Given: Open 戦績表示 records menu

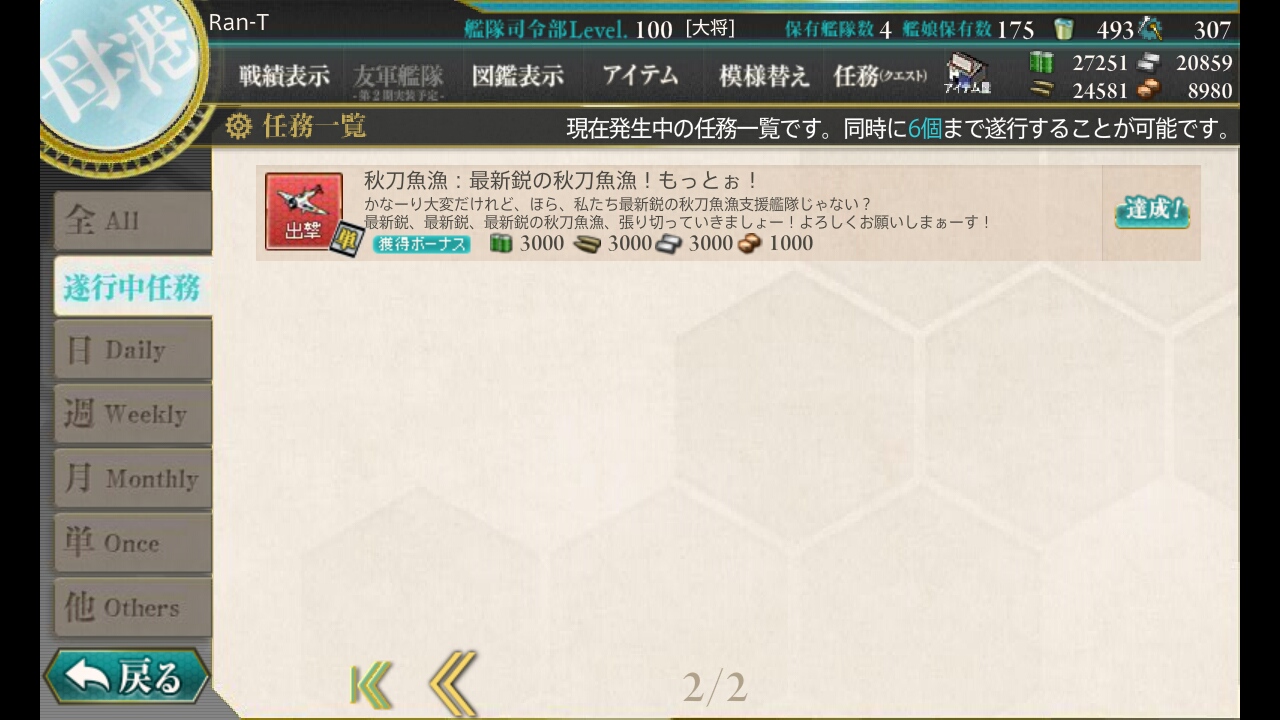Looking at the screenshot, I should (x=284, y=76).
